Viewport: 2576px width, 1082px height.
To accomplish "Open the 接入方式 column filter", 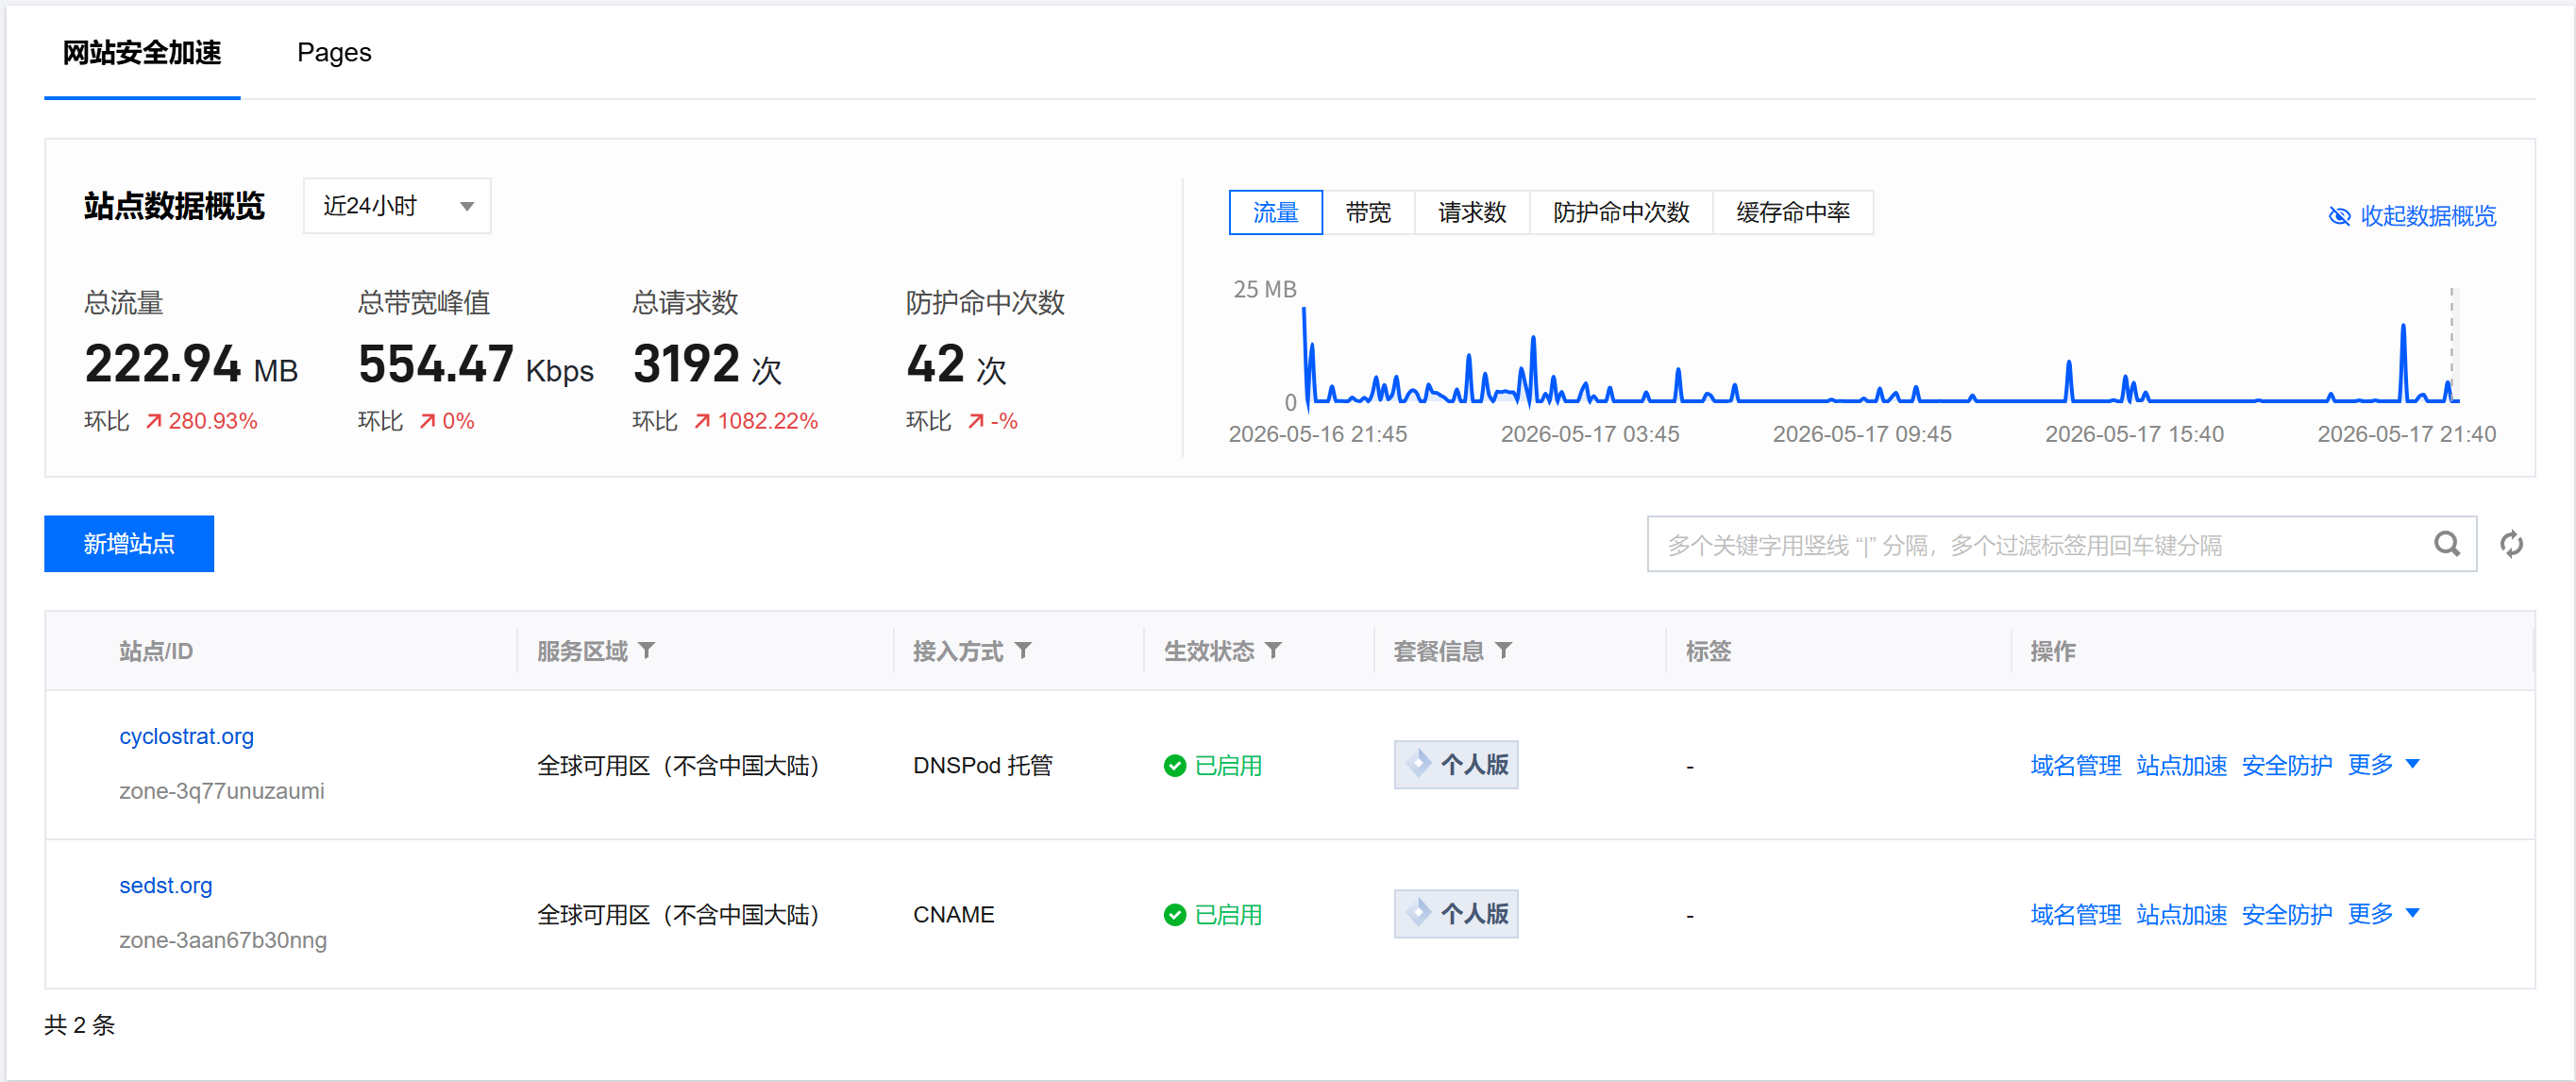I will click(x=1022, y=651).
